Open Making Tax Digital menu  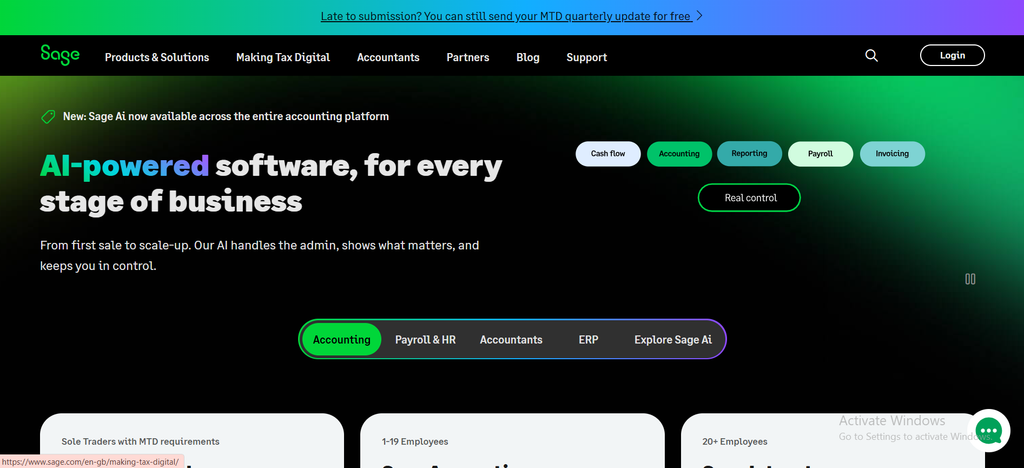[283, 57]
